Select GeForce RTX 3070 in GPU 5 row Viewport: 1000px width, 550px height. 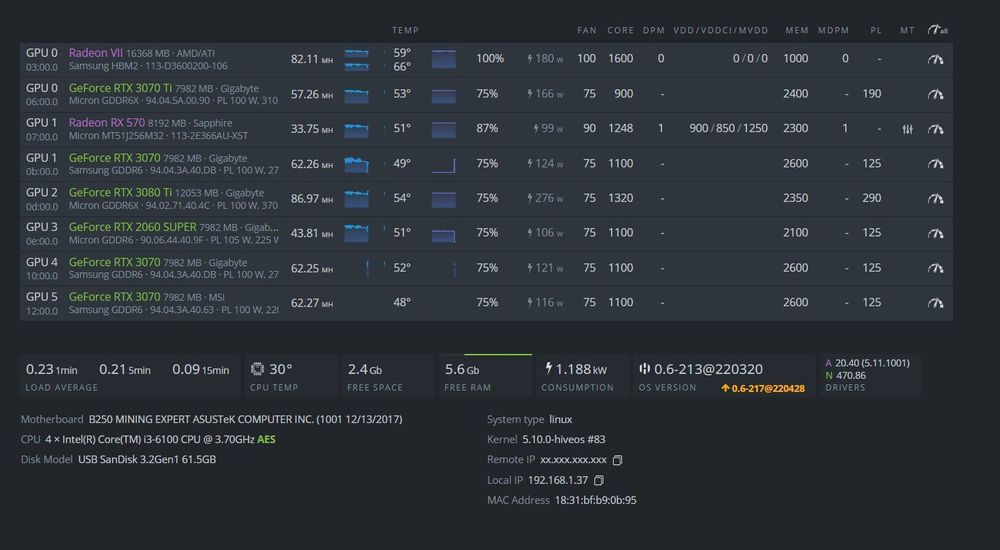pyautogui.click(x=115, y=297)
